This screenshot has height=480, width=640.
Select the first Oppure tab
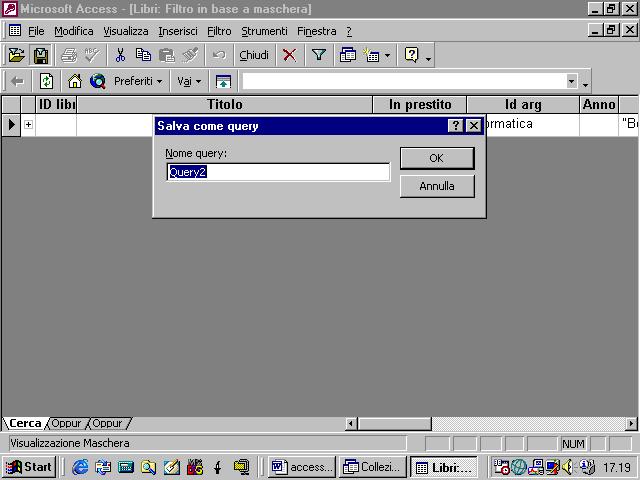pyautogui.click(x=67, y=423)
